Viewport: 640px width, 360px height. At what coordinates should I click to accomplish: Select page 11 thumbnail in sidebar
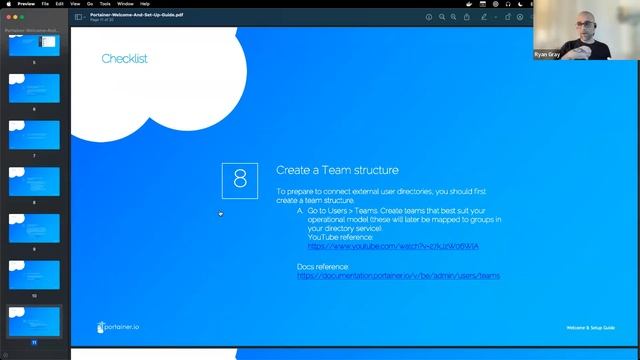[x=34, y=322]
